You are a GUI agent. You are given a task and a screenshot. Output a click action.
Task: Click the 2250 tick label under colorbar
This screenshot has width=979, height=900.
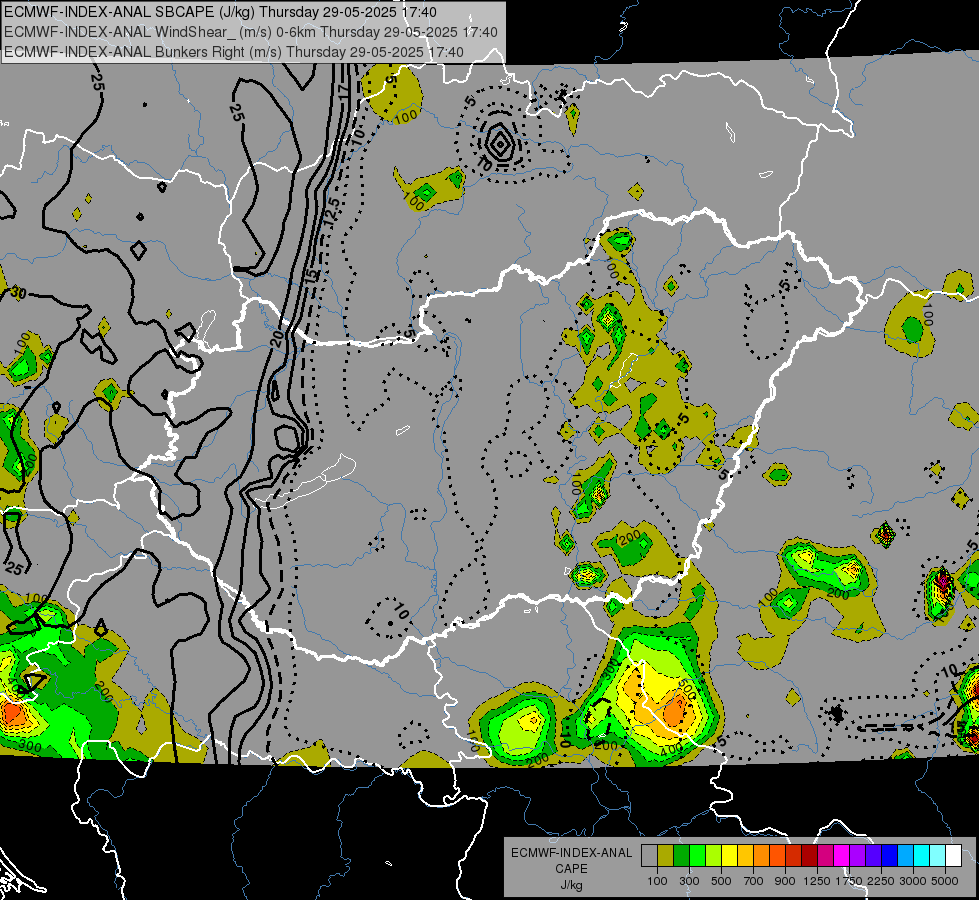[881, 881]
